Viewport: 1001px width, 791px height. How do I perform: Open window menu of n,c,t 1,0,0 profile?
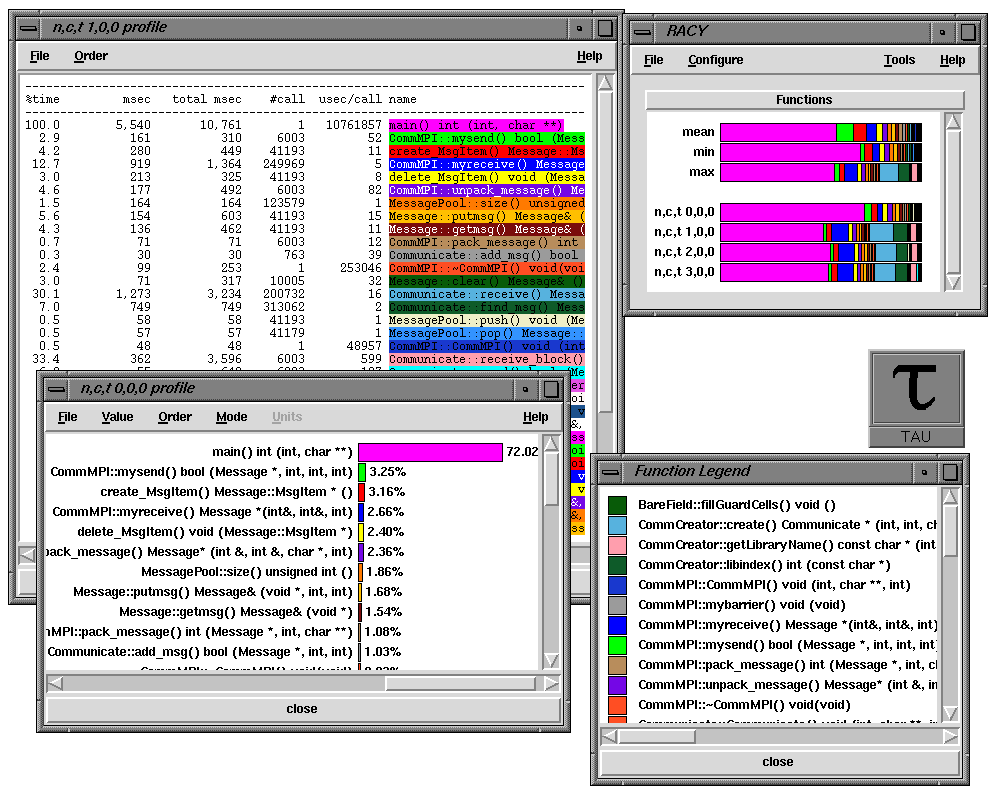29,28
